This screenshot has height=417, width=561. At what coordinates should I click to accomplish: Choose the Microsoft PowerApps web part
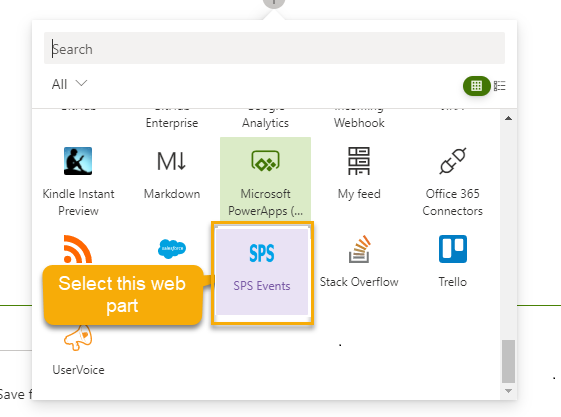click(x=265, y=179)
